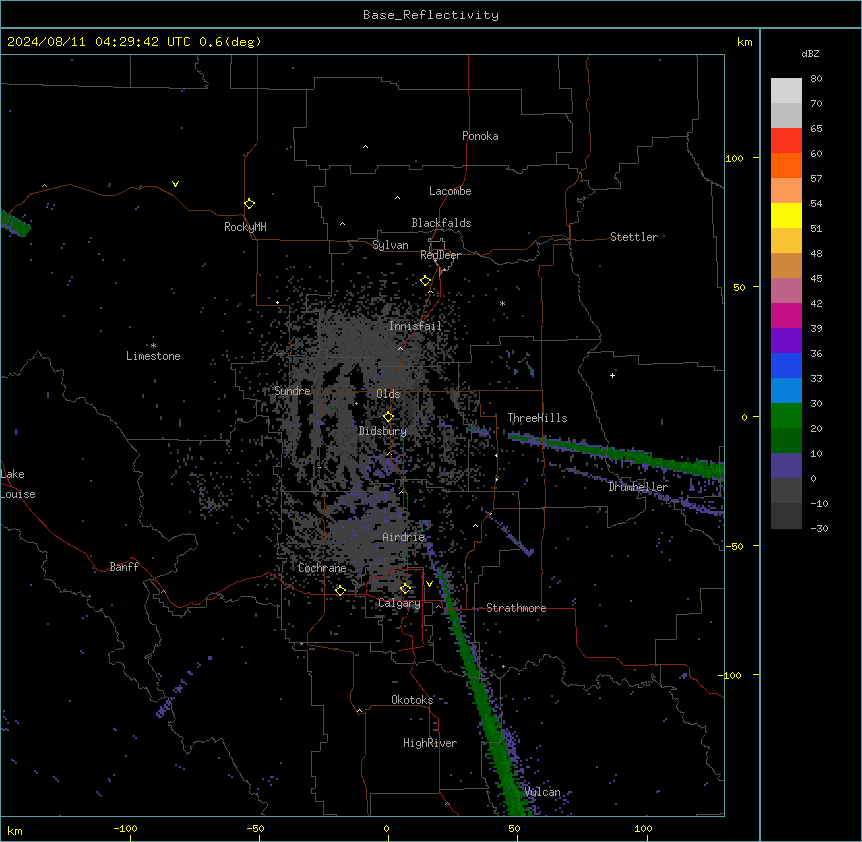Select the blue 33-36 dBZ legend swatch
862x842 pixels.
tap(786, 365)
